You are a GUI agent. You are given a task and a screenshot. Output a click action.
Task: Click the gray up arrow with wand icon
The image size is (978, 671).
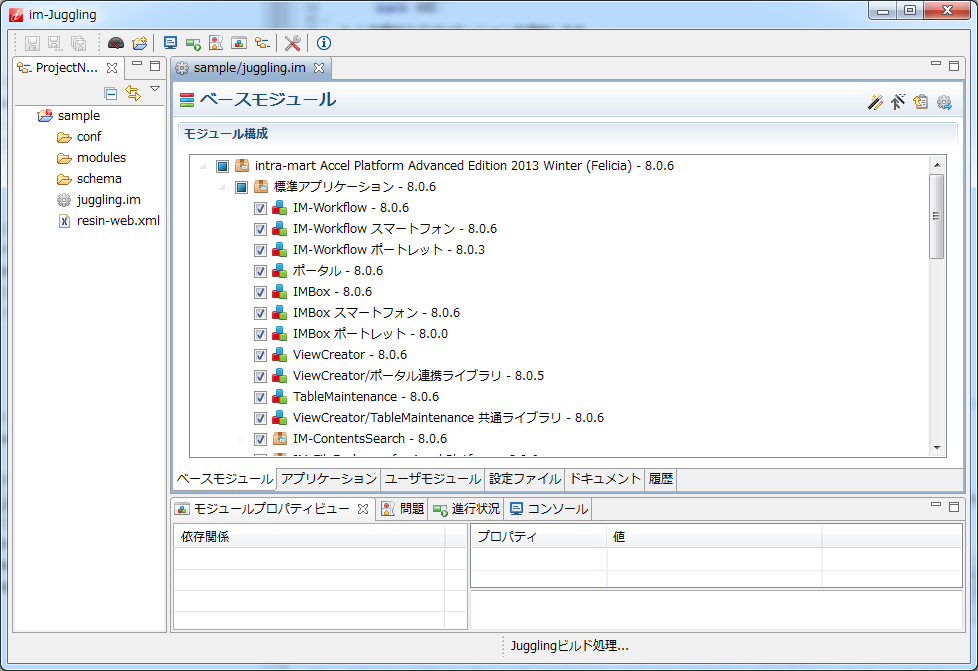pos(898,102)
